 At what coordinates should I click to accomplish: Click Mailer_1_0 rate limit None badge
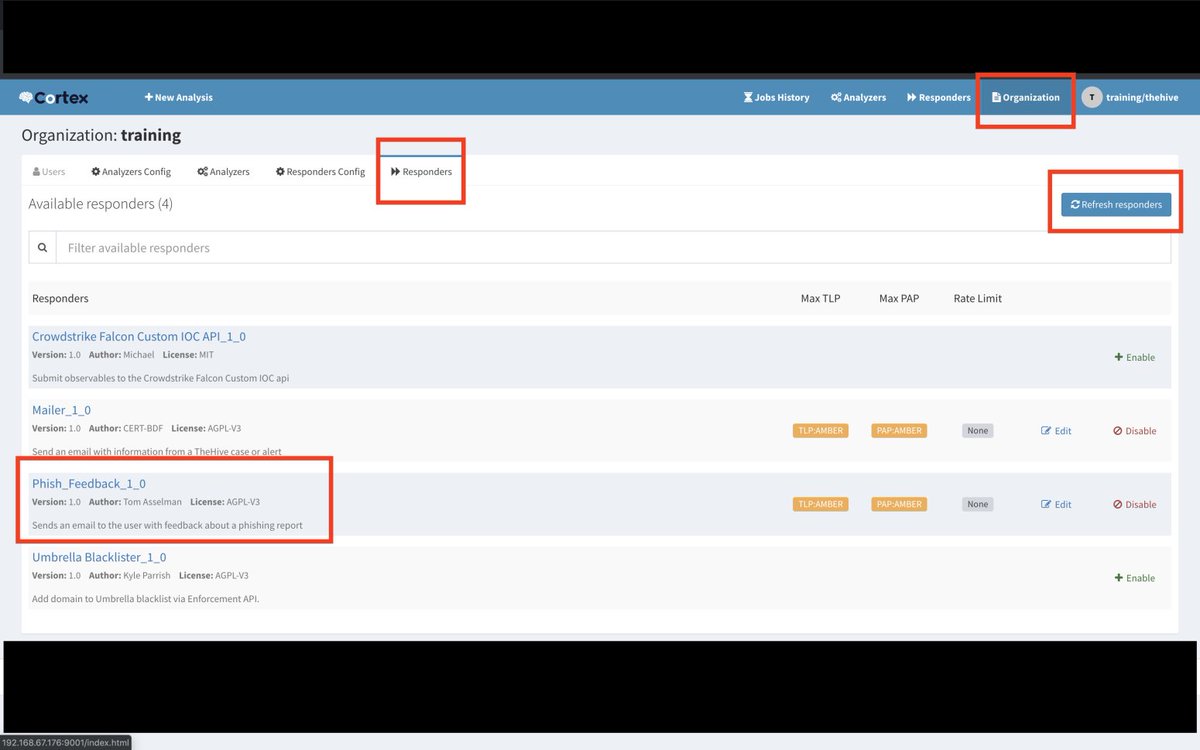977,431
